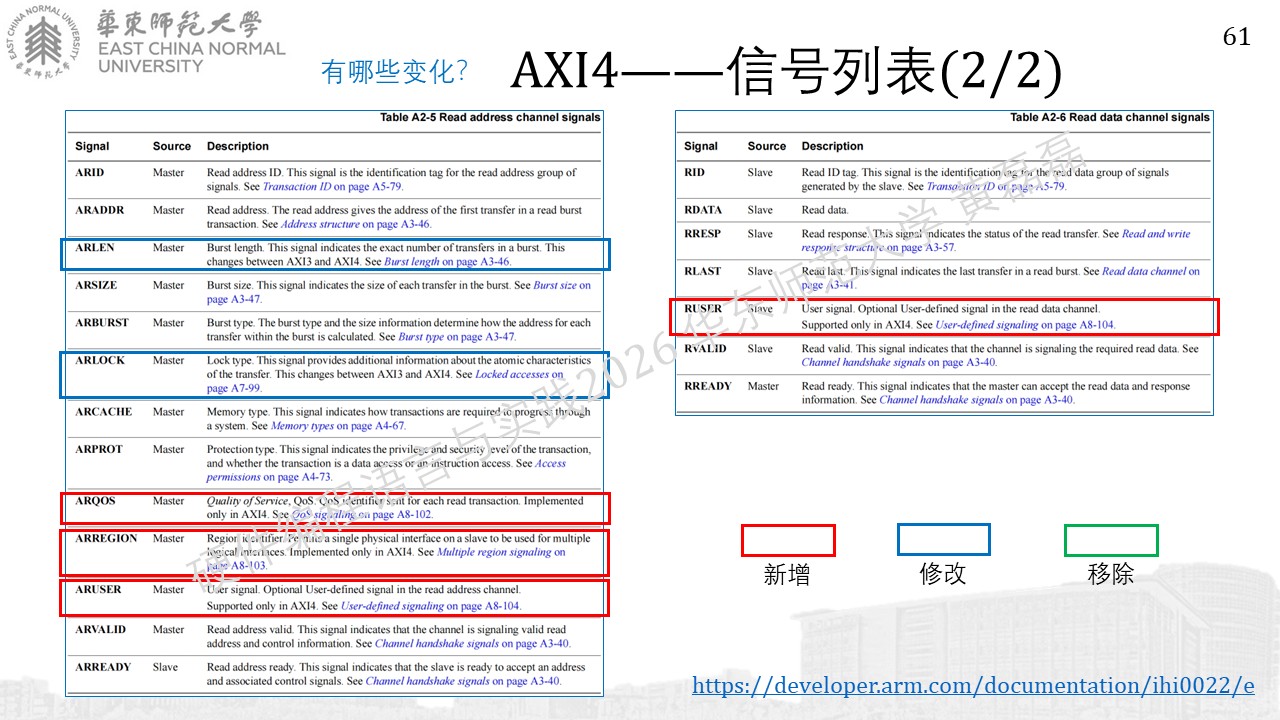
Task: Open the Burst type on page A3-47 link
Action: 457,337
